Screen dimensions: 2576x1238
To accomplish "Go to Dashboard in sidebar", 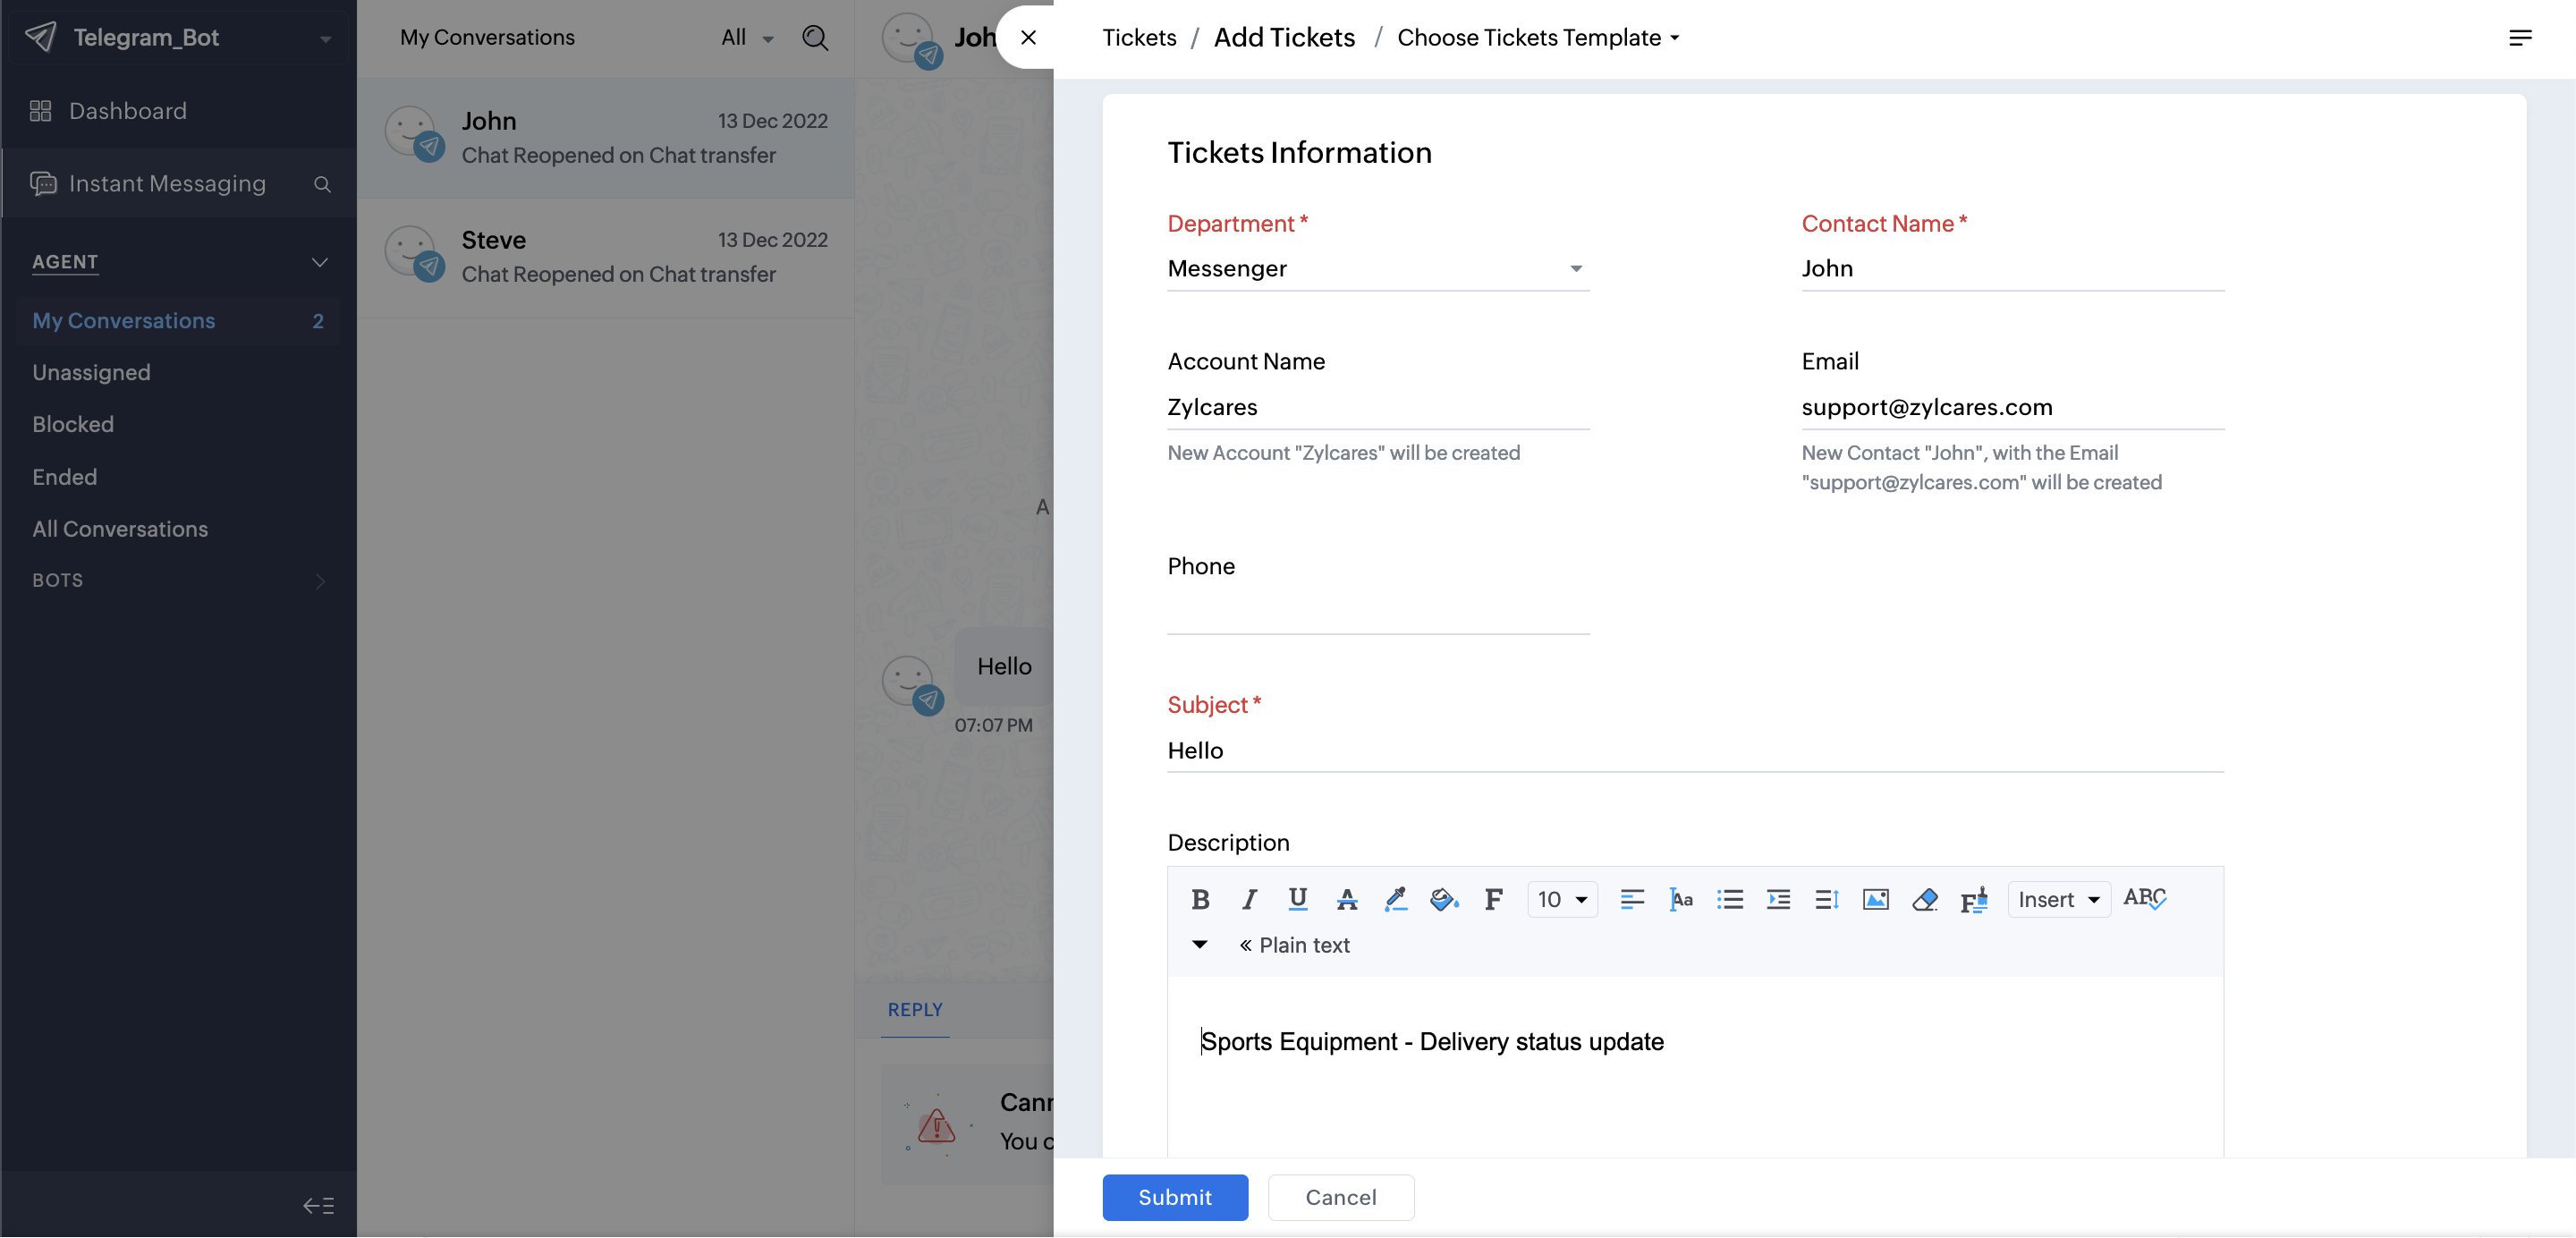I will point(127,111).
